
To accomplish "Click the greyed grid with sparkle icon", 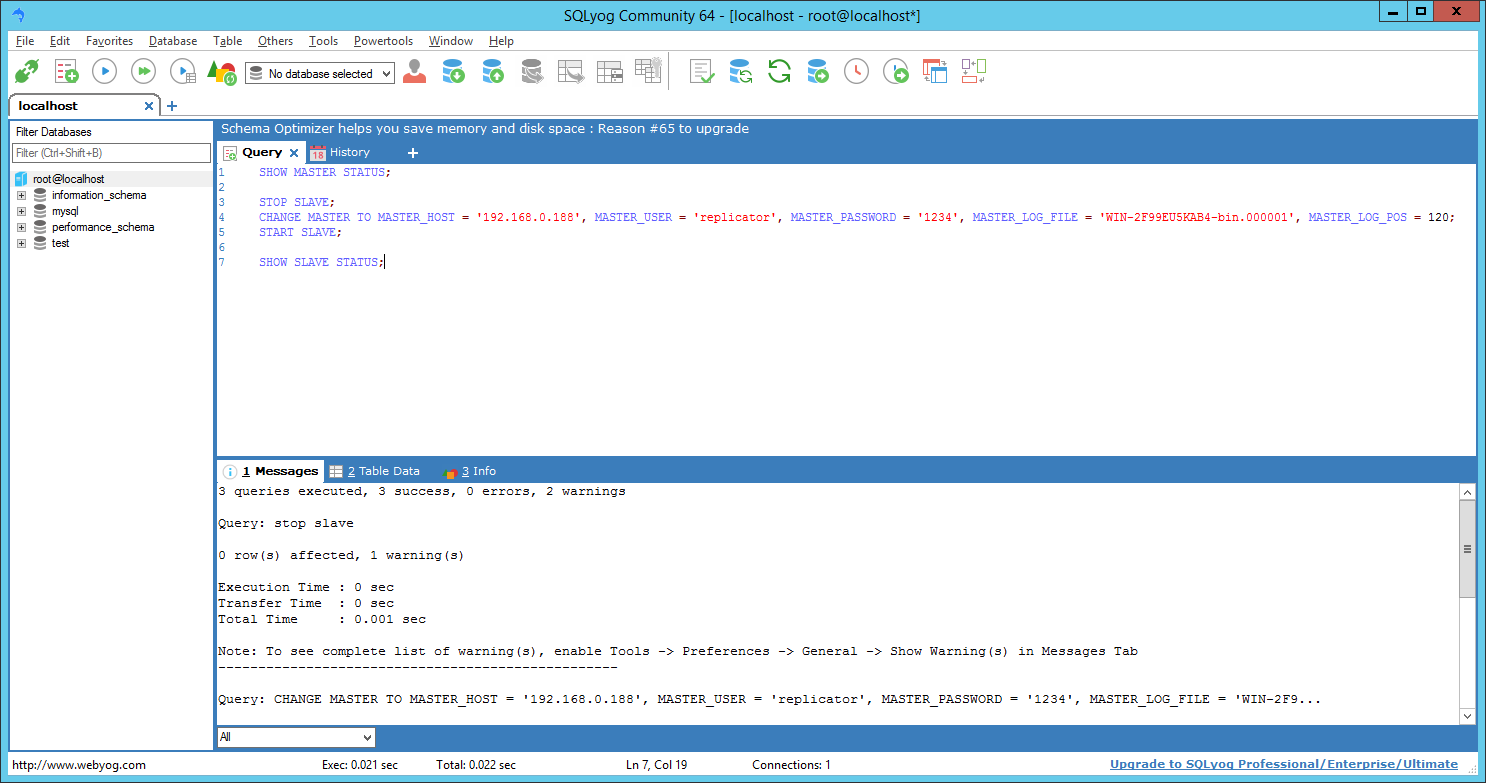I will (648, 72).
